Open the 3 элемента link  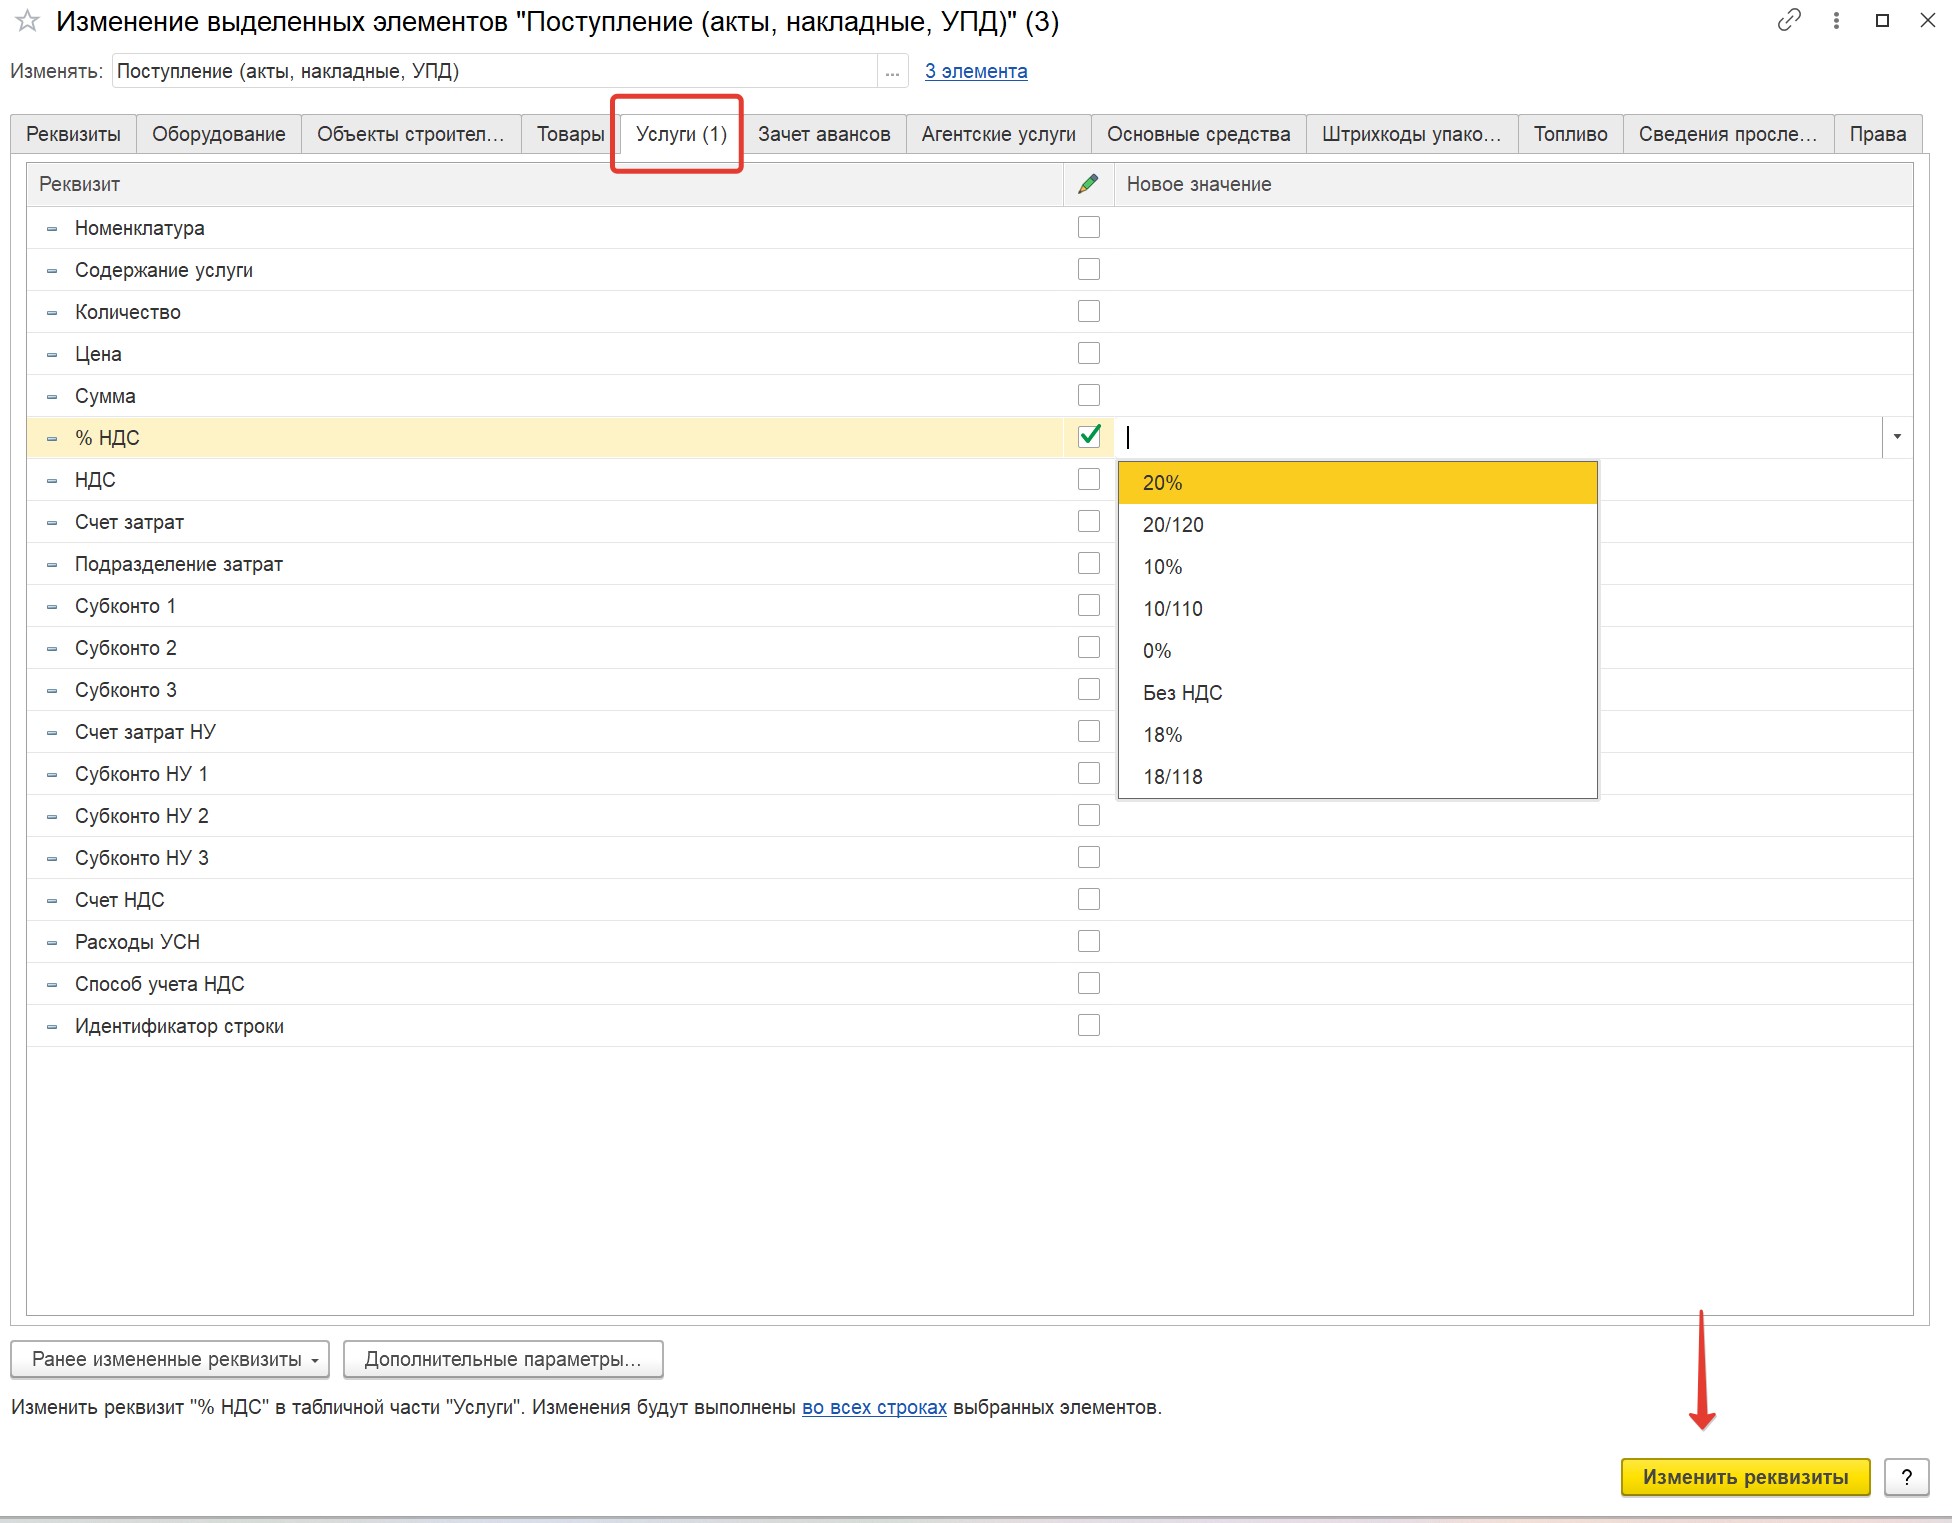click(x=976, y=71)
